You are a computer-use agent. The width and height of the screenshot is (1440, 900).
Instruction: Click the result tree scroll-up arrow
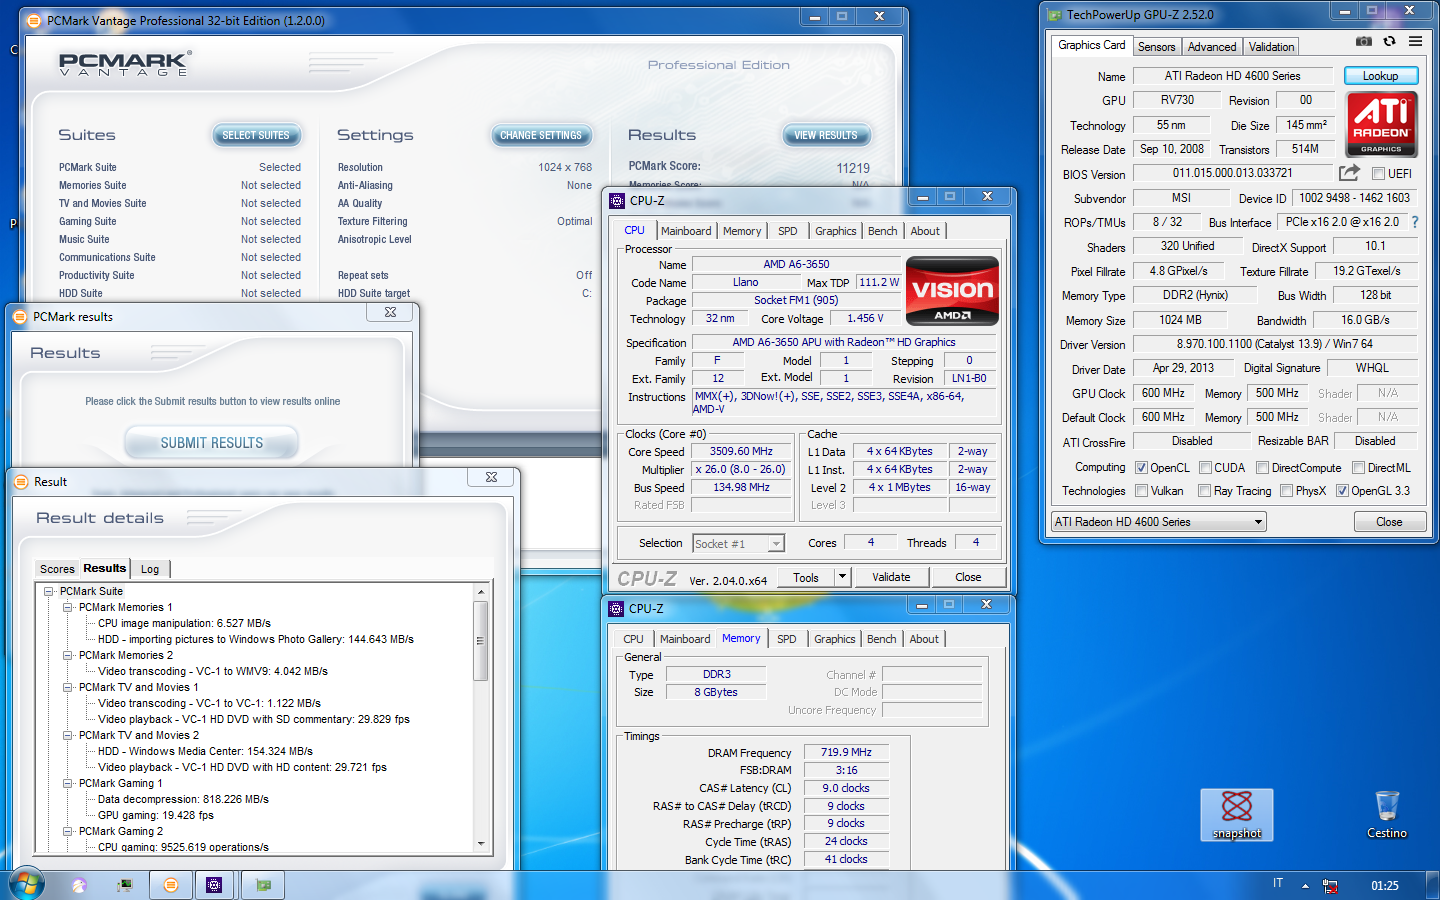coord(481,592)
